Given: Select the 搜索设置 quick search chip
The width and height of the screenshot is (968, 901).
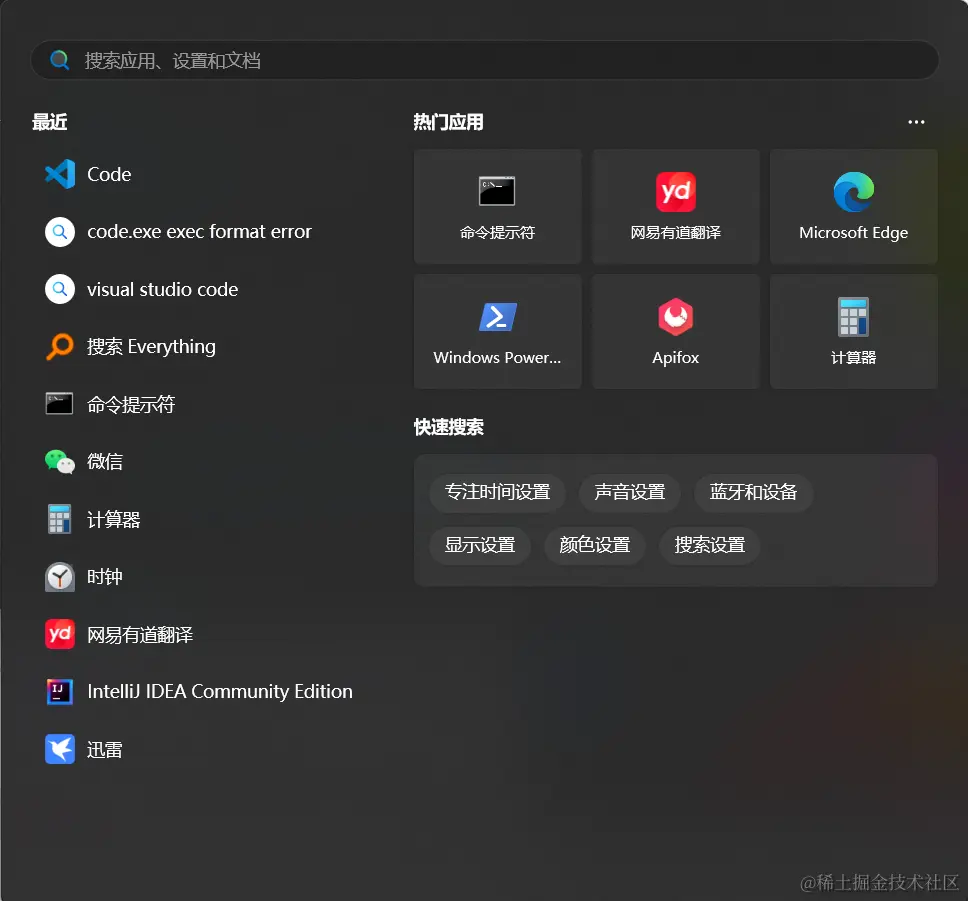Looking at the screenshot, I should pos(710,545).
